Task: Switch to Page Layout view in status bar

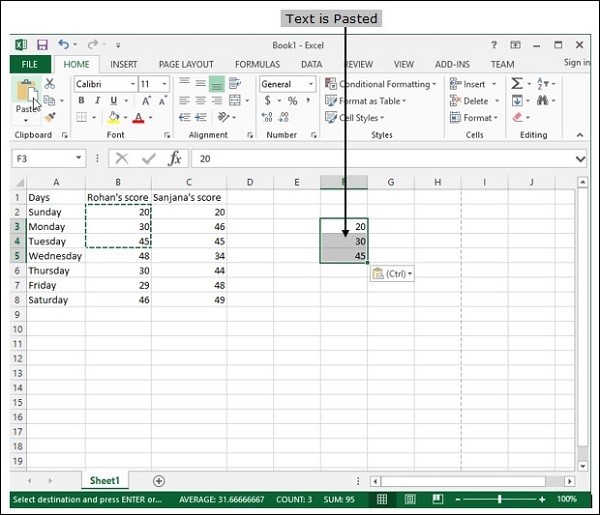Action: [x=408, y=499]
